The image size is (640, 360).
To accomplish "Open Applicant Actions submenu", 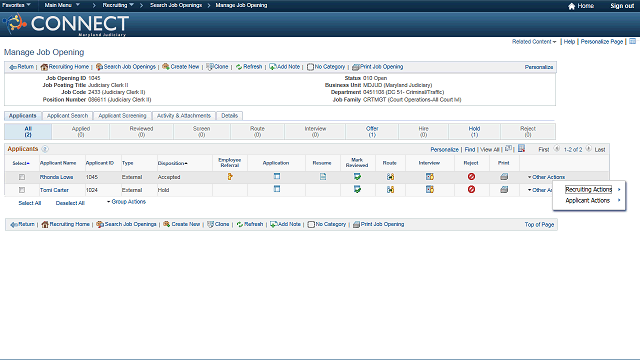I will tap(588, 200).
